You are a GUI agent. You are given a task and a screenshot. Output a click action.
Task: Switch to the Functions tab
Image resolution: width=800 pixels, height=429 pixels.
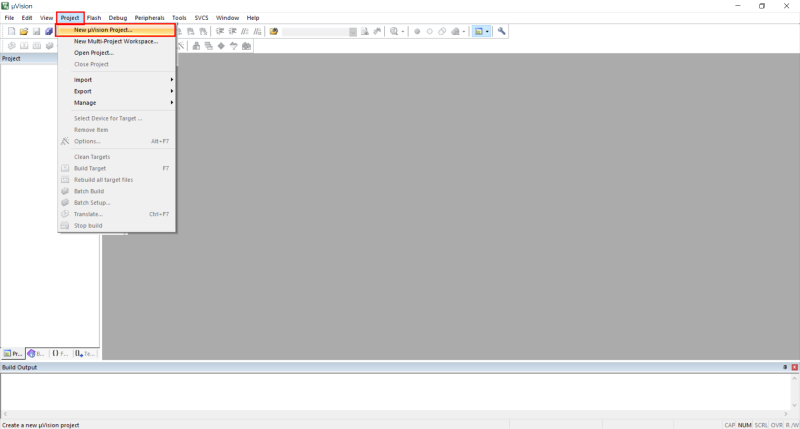click(60, 354)
